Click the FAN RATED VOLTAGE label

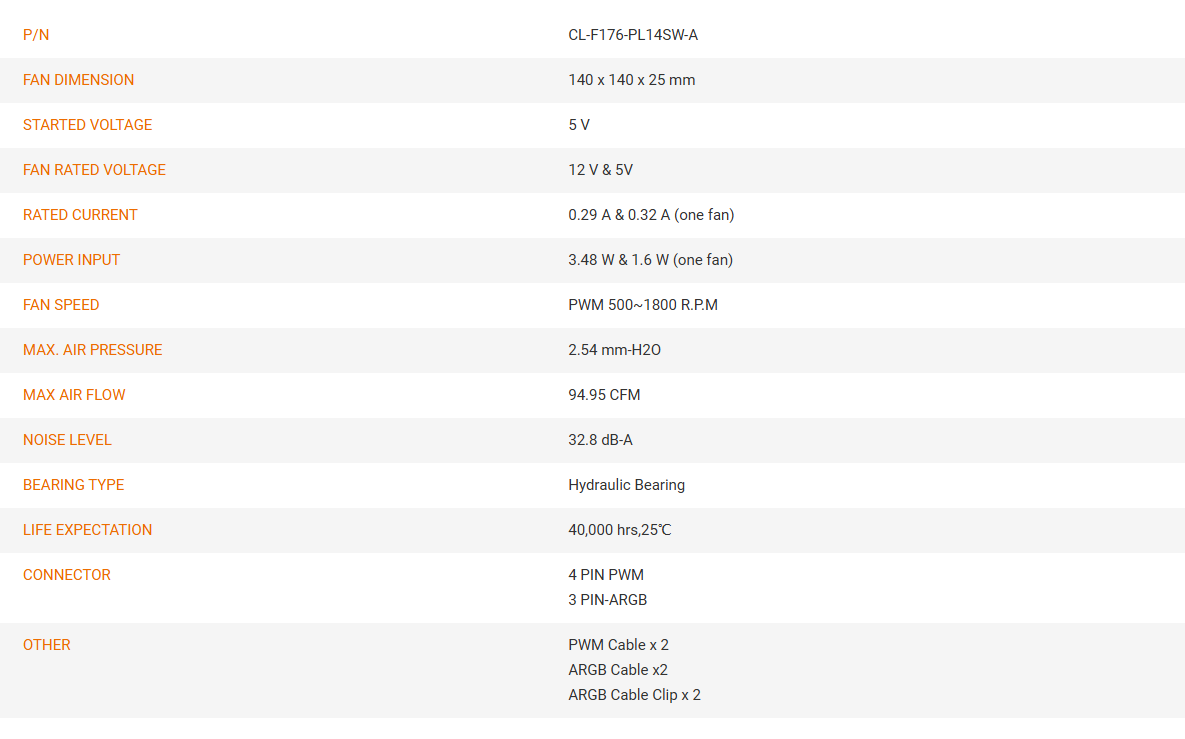(94, 170)
